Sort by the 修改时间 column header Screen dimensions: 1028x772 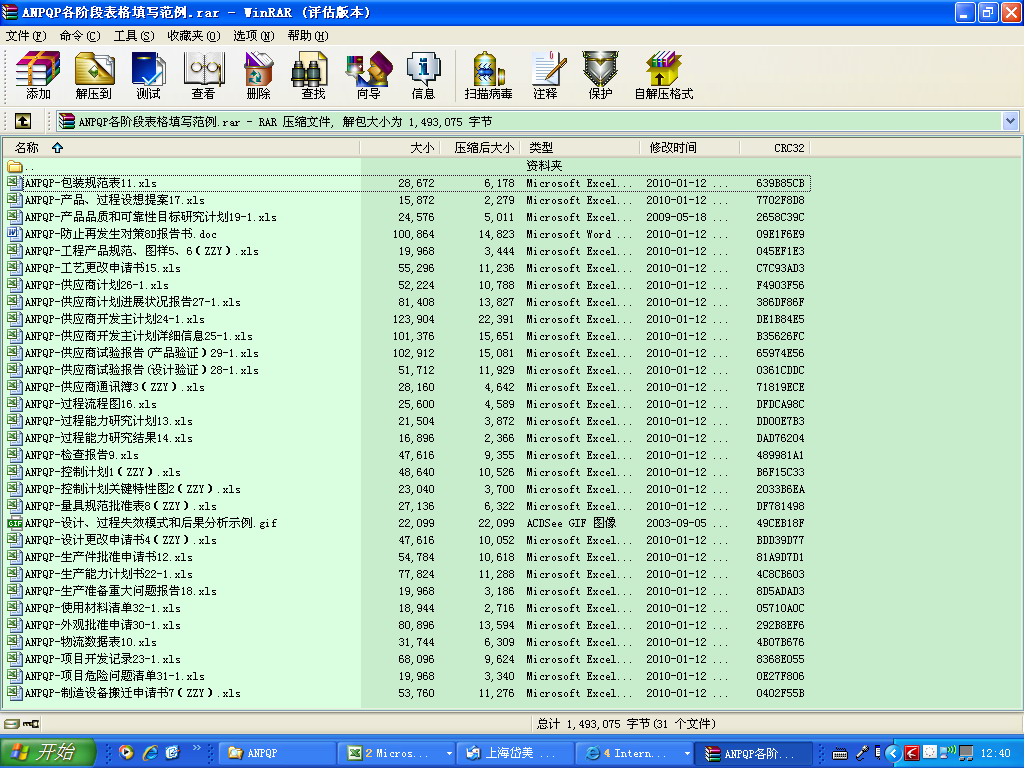coord(690,147)
